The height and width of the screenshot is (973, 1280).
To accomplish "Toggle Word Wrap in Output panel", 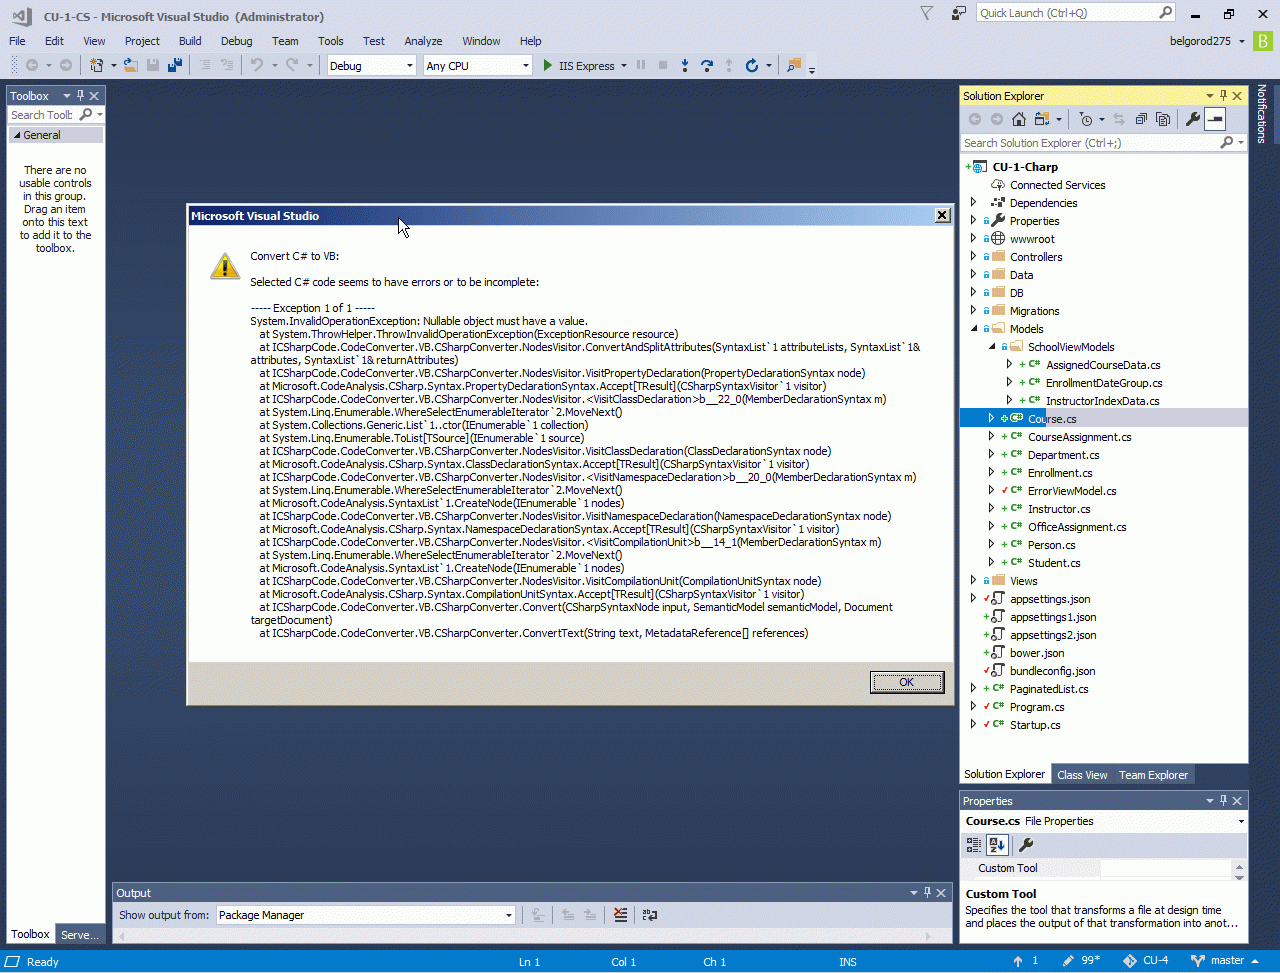I will [650, 915].
